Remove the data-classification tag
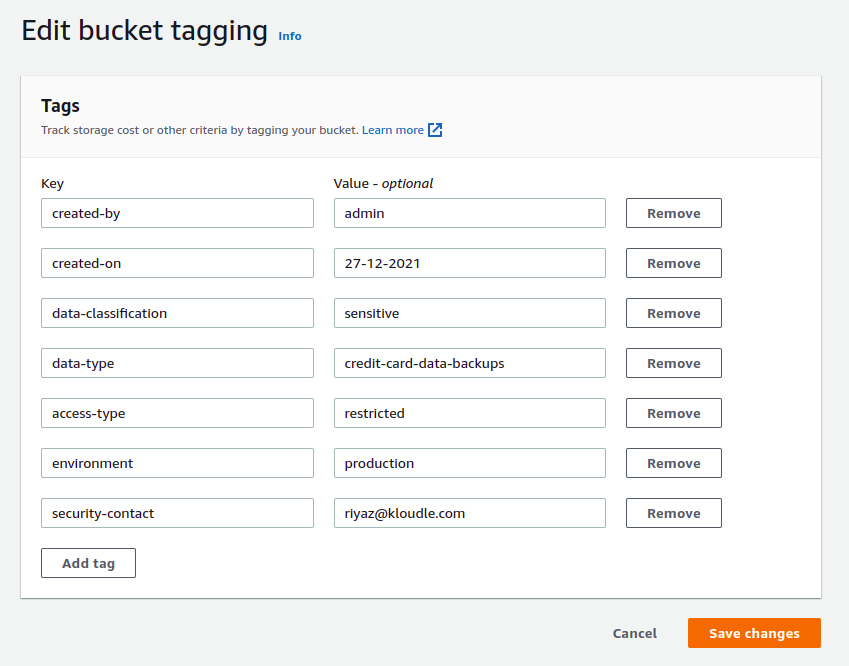 tap(673, 313)
